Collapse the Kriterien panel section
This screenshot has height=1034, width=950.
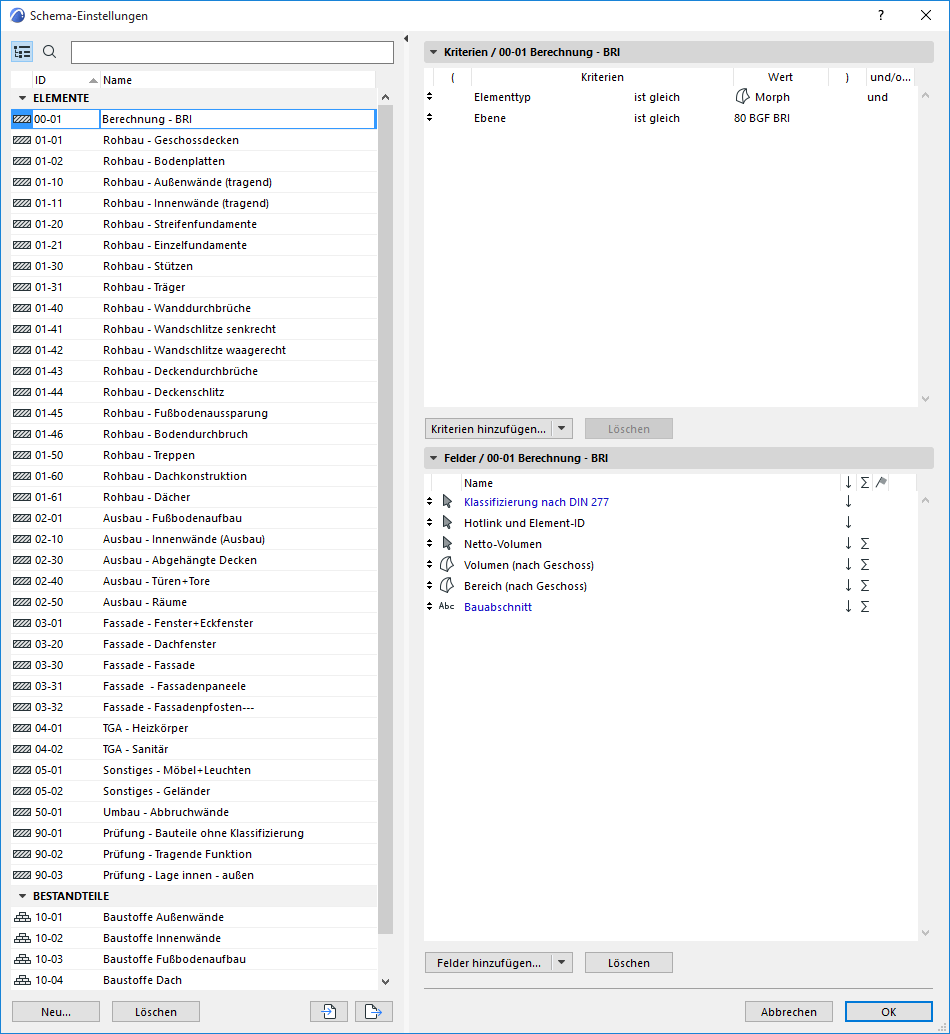(x=434, y=52)
